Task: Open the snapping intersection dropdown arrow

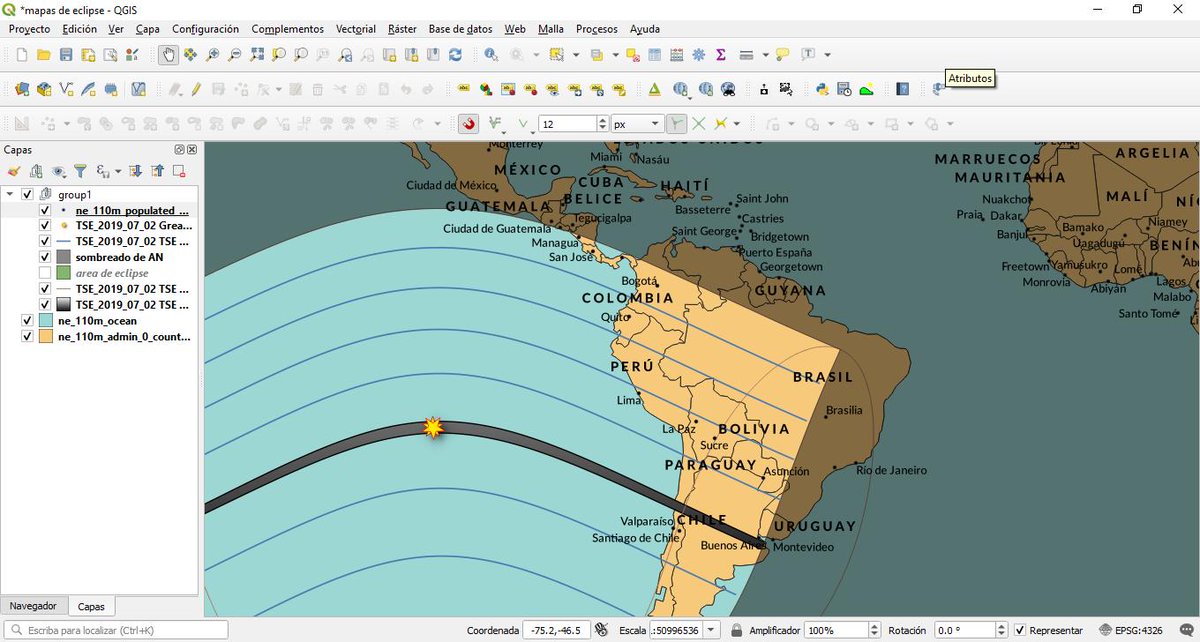Action: (738, 124)
